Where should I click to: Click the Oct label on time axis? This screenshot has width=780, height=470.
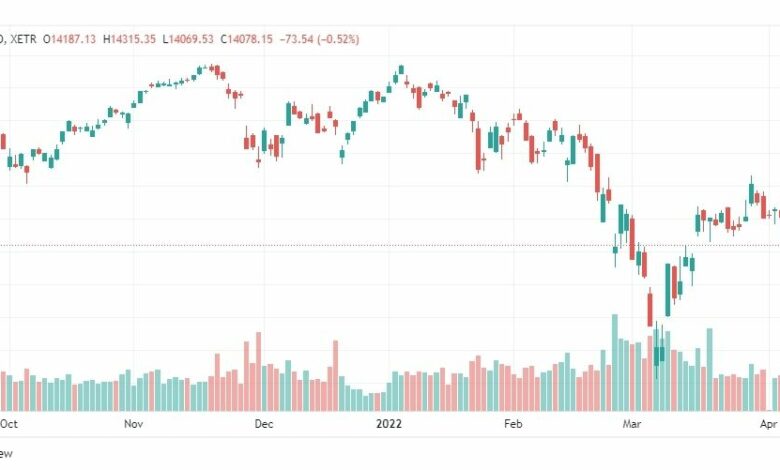8,424
